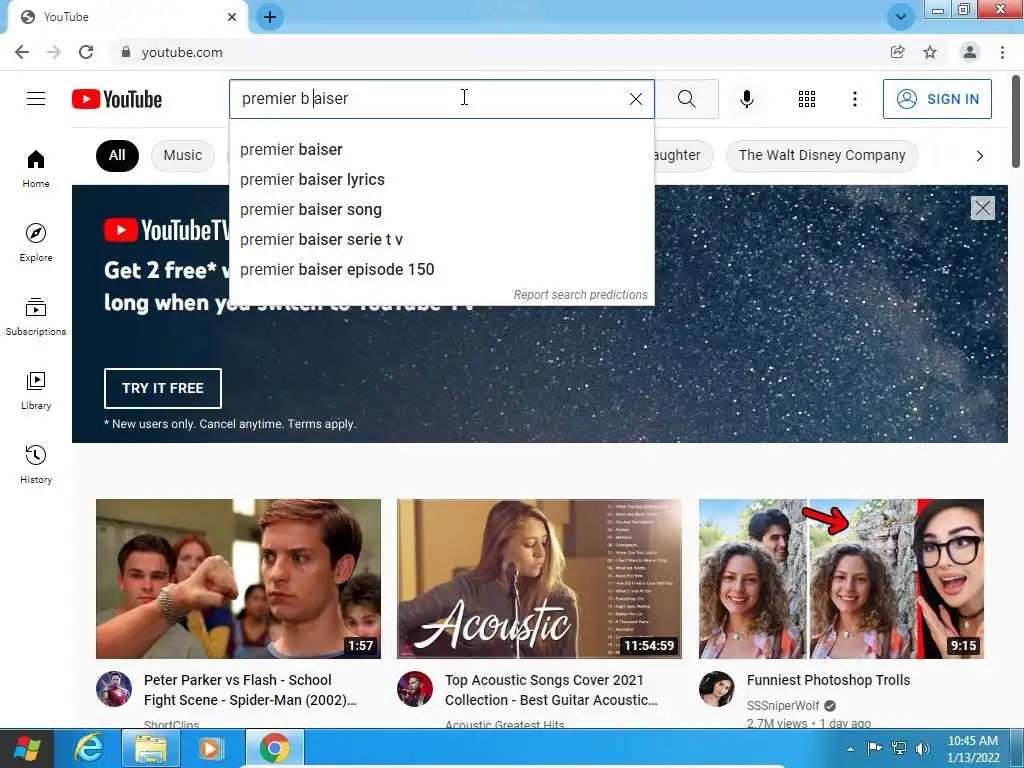The width and height of the screenshot is (1024, 768).
Task: Open the YouTube apps grid icon
Action: tap(807, 99)
